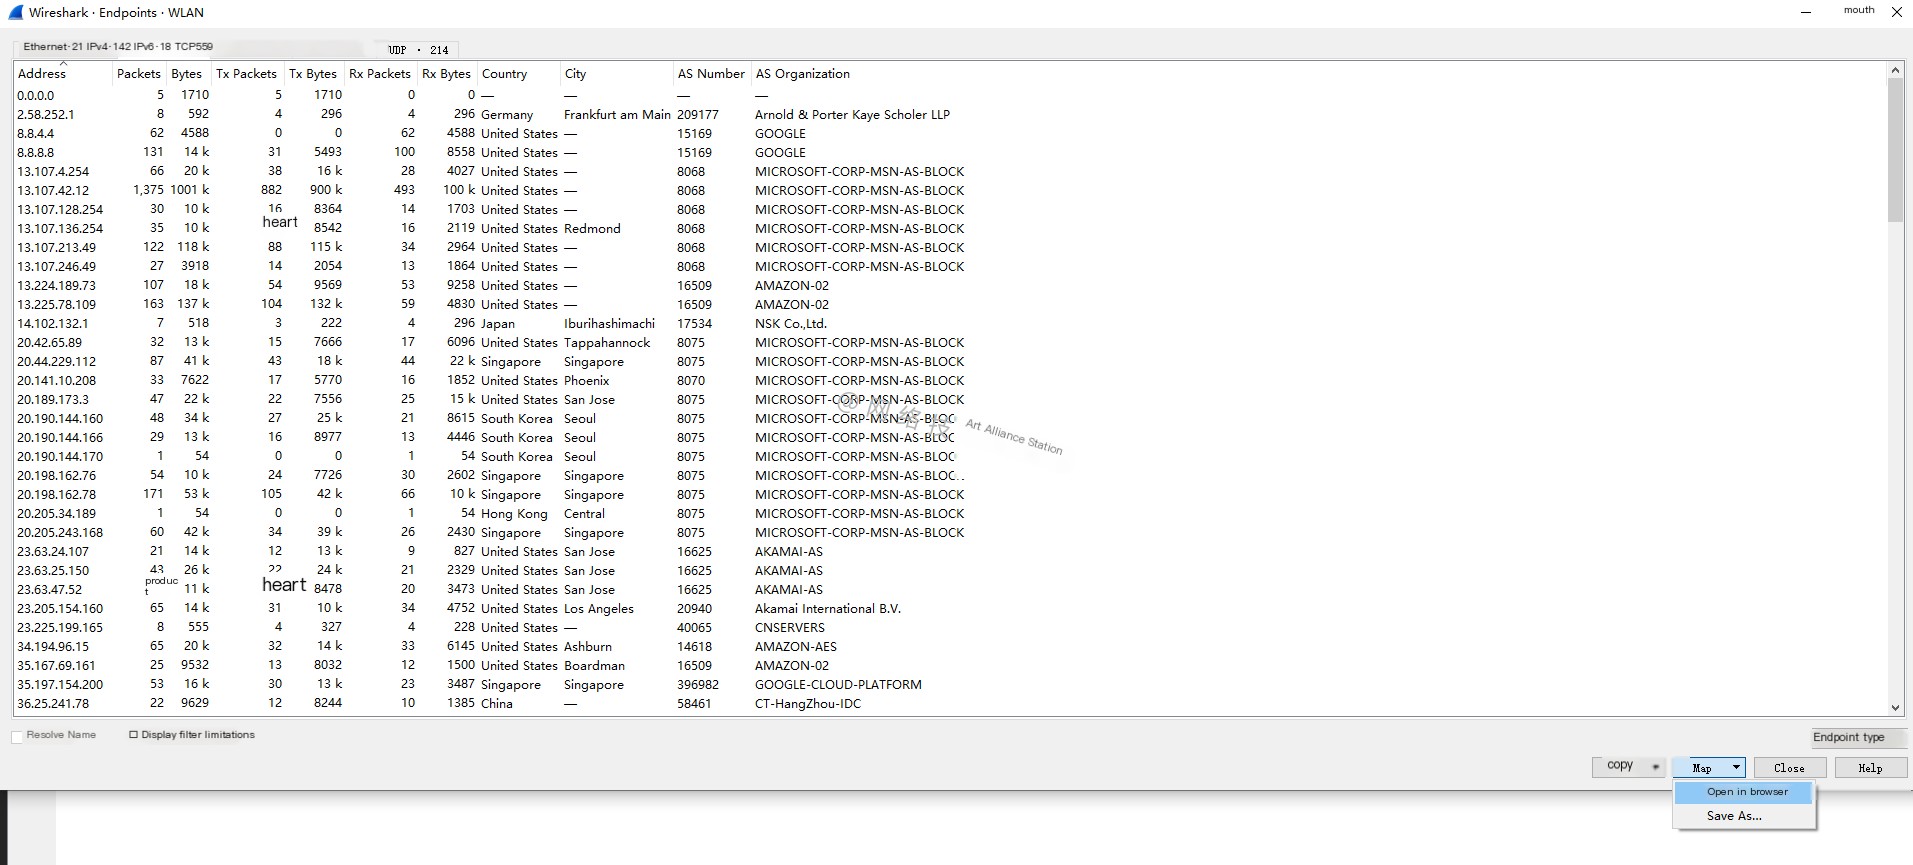Click address 20.42.65.89

(x=50, y=342)
